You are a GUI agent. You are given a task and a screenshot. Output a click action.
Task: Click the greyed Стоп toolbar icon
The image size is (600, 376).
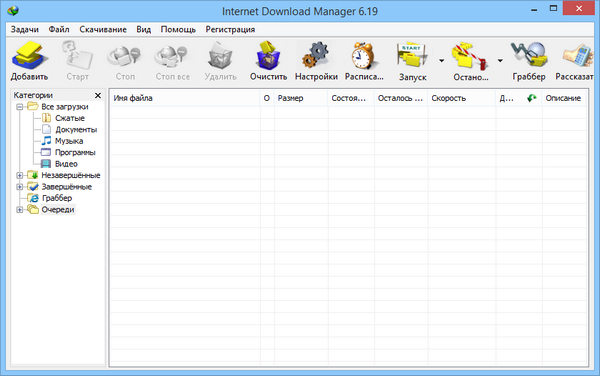pyautogui.click(x=125, y=56)
